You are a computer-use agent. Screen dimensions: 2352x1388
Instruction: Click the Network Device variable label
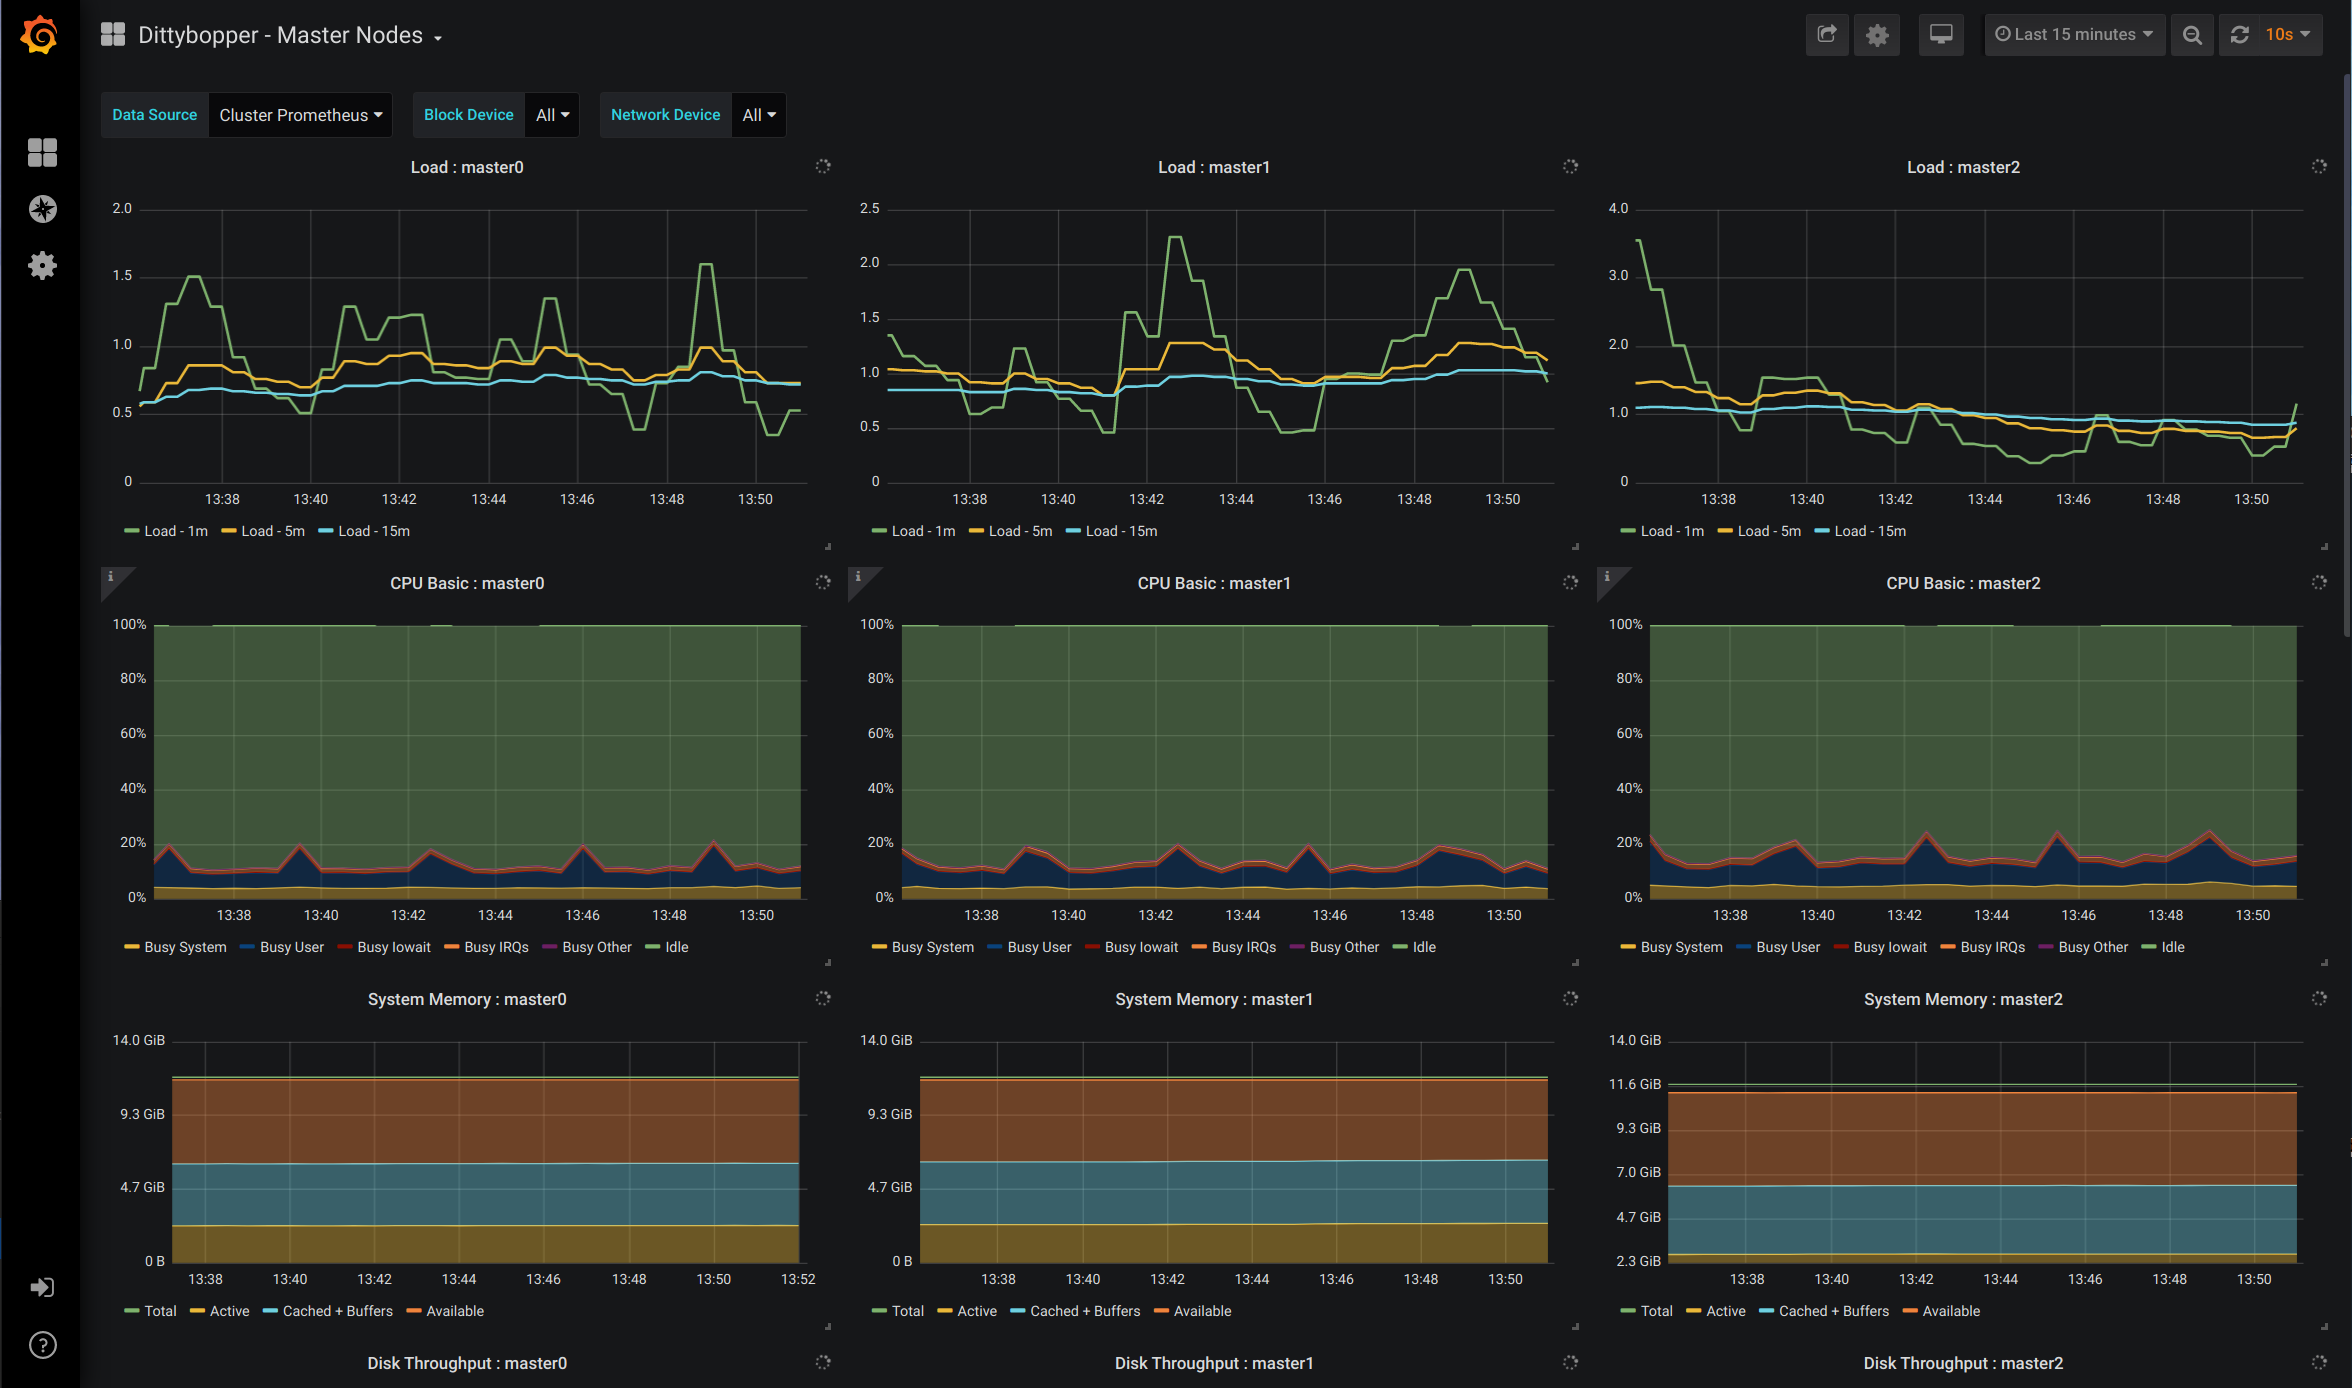pos(666,115)
